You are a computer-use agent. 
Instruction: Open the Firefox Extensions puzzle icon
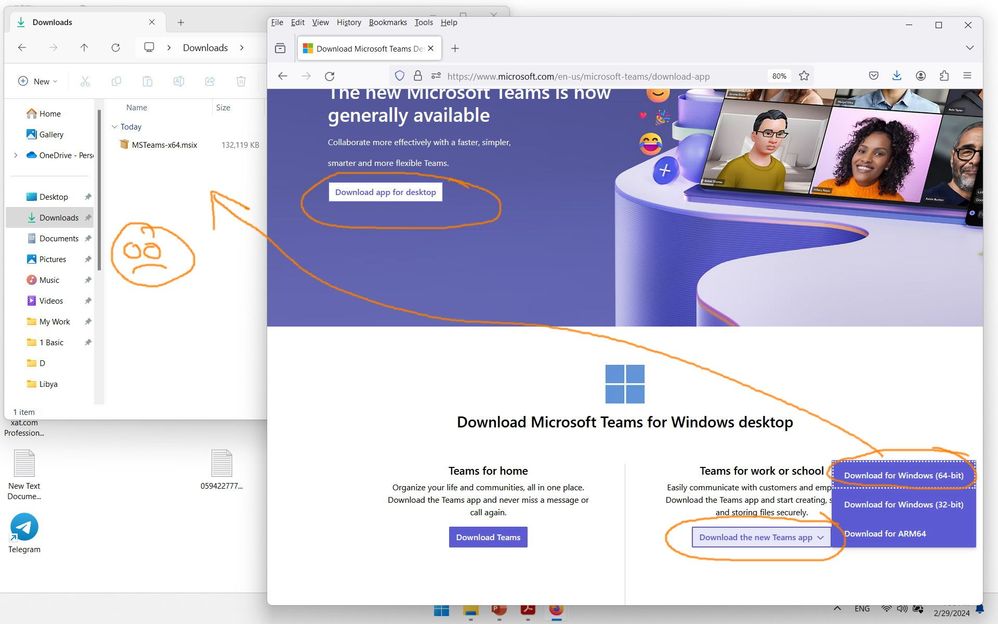pyautogui.click(x=944, y=76)
